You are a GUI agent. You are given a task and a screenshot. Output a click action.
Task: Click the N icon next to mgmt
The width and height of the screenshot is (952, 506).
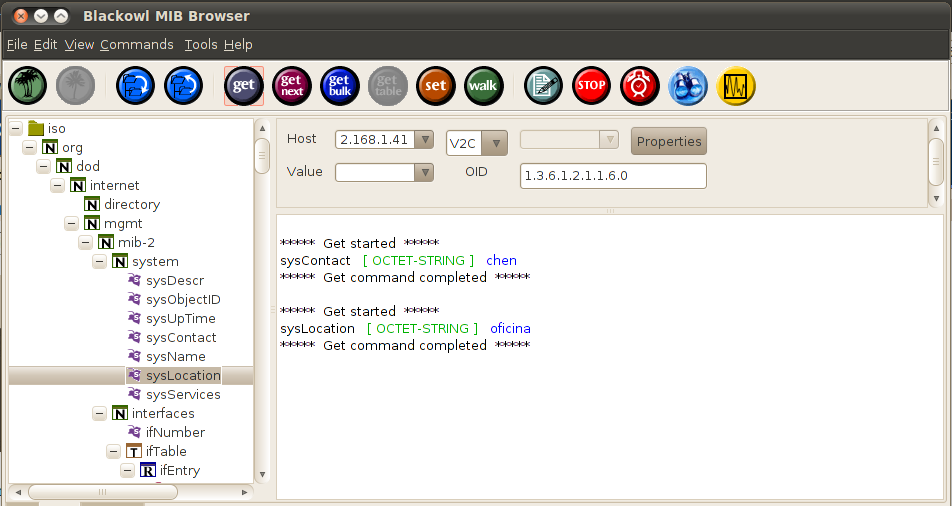[x=92, y=223]
